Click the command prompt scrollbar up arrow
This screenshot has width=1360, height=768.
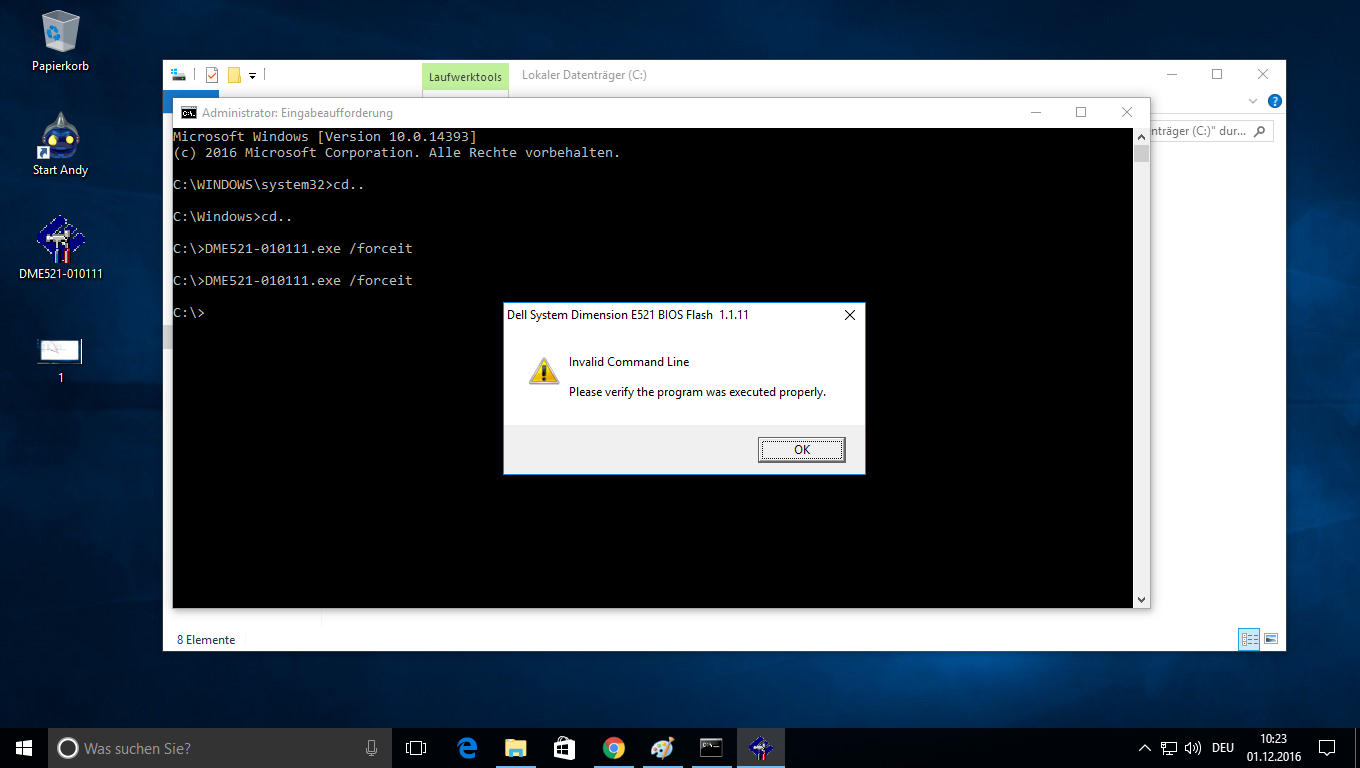(x=1141, y=137)
